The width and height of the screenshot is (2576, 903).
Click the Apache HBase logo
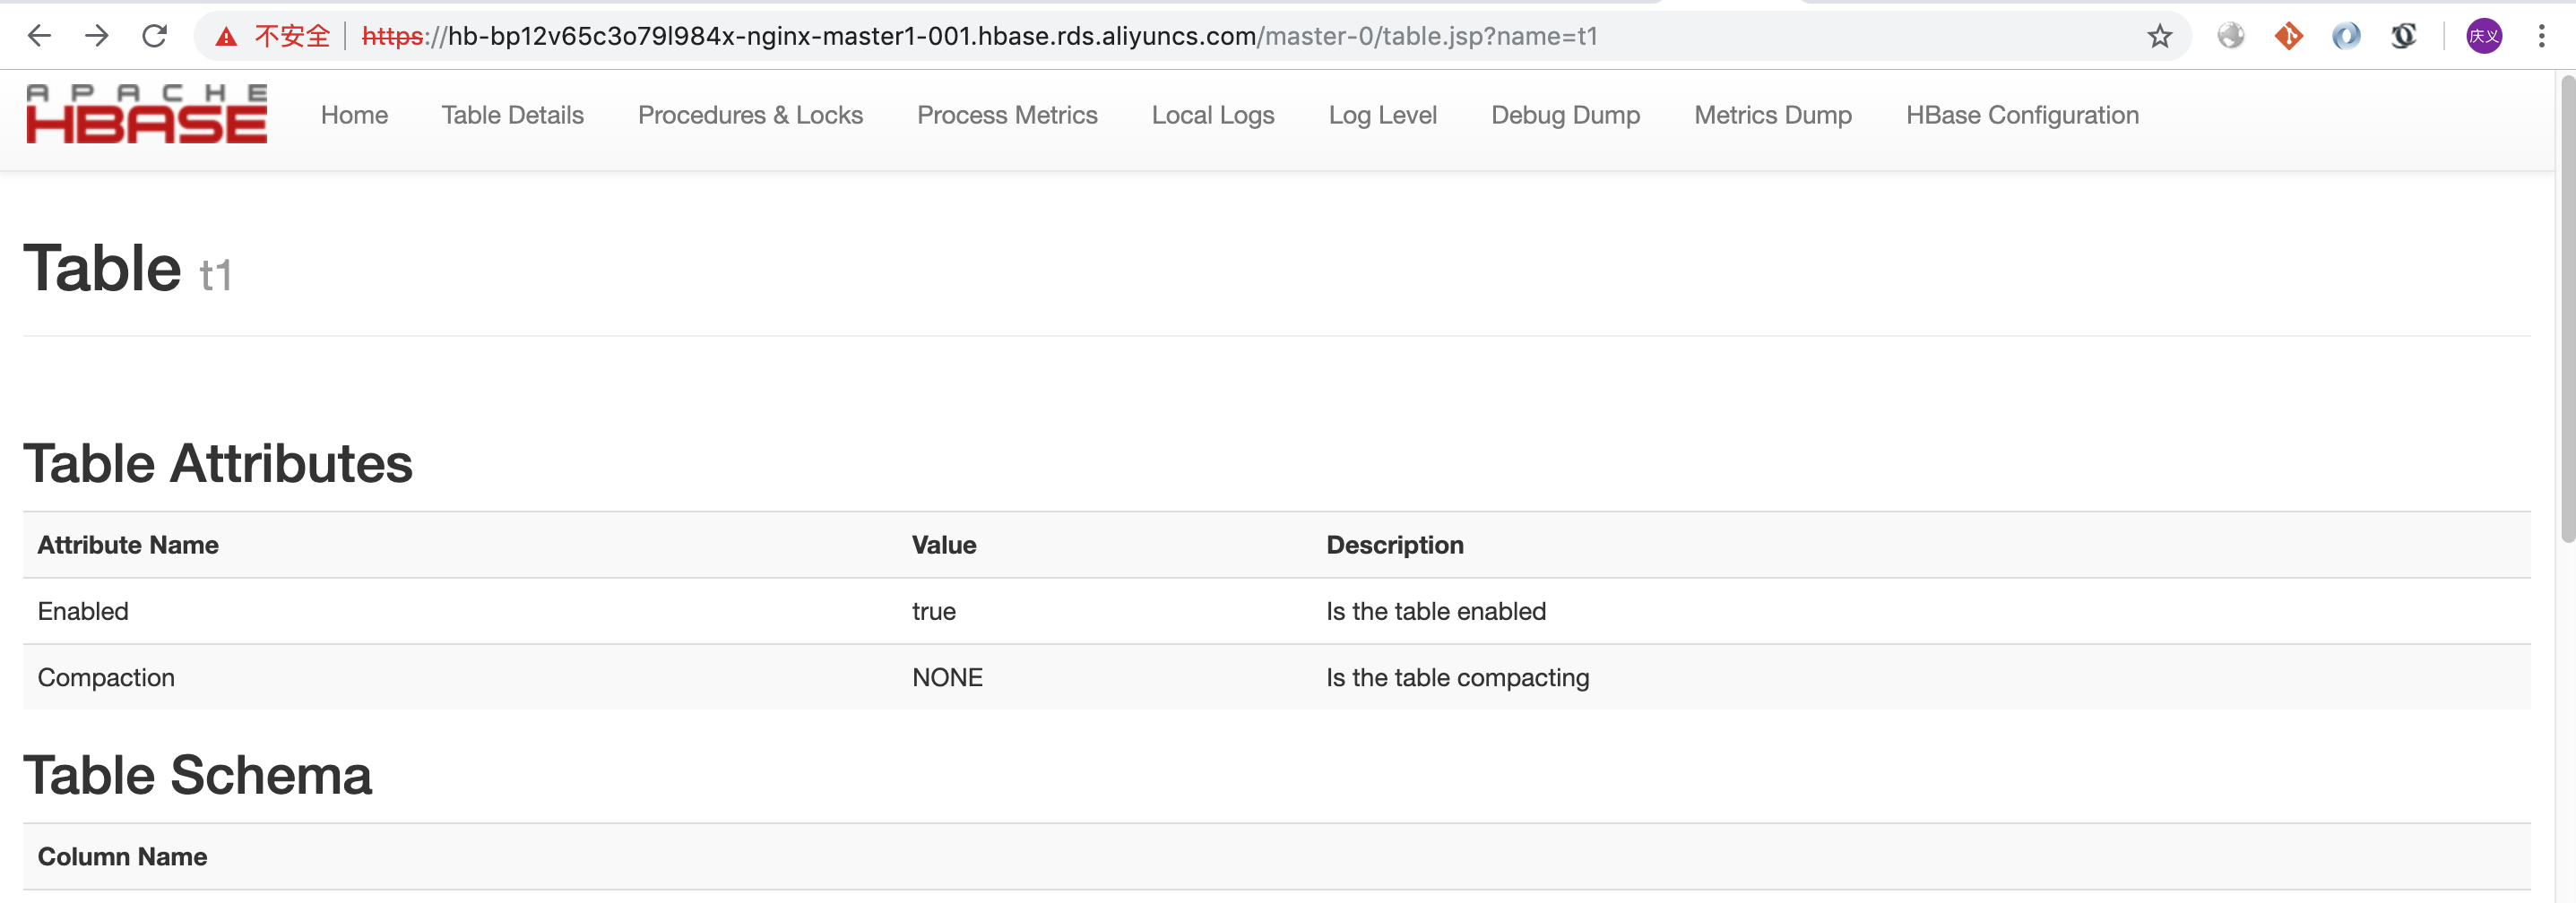click(147, 114)
